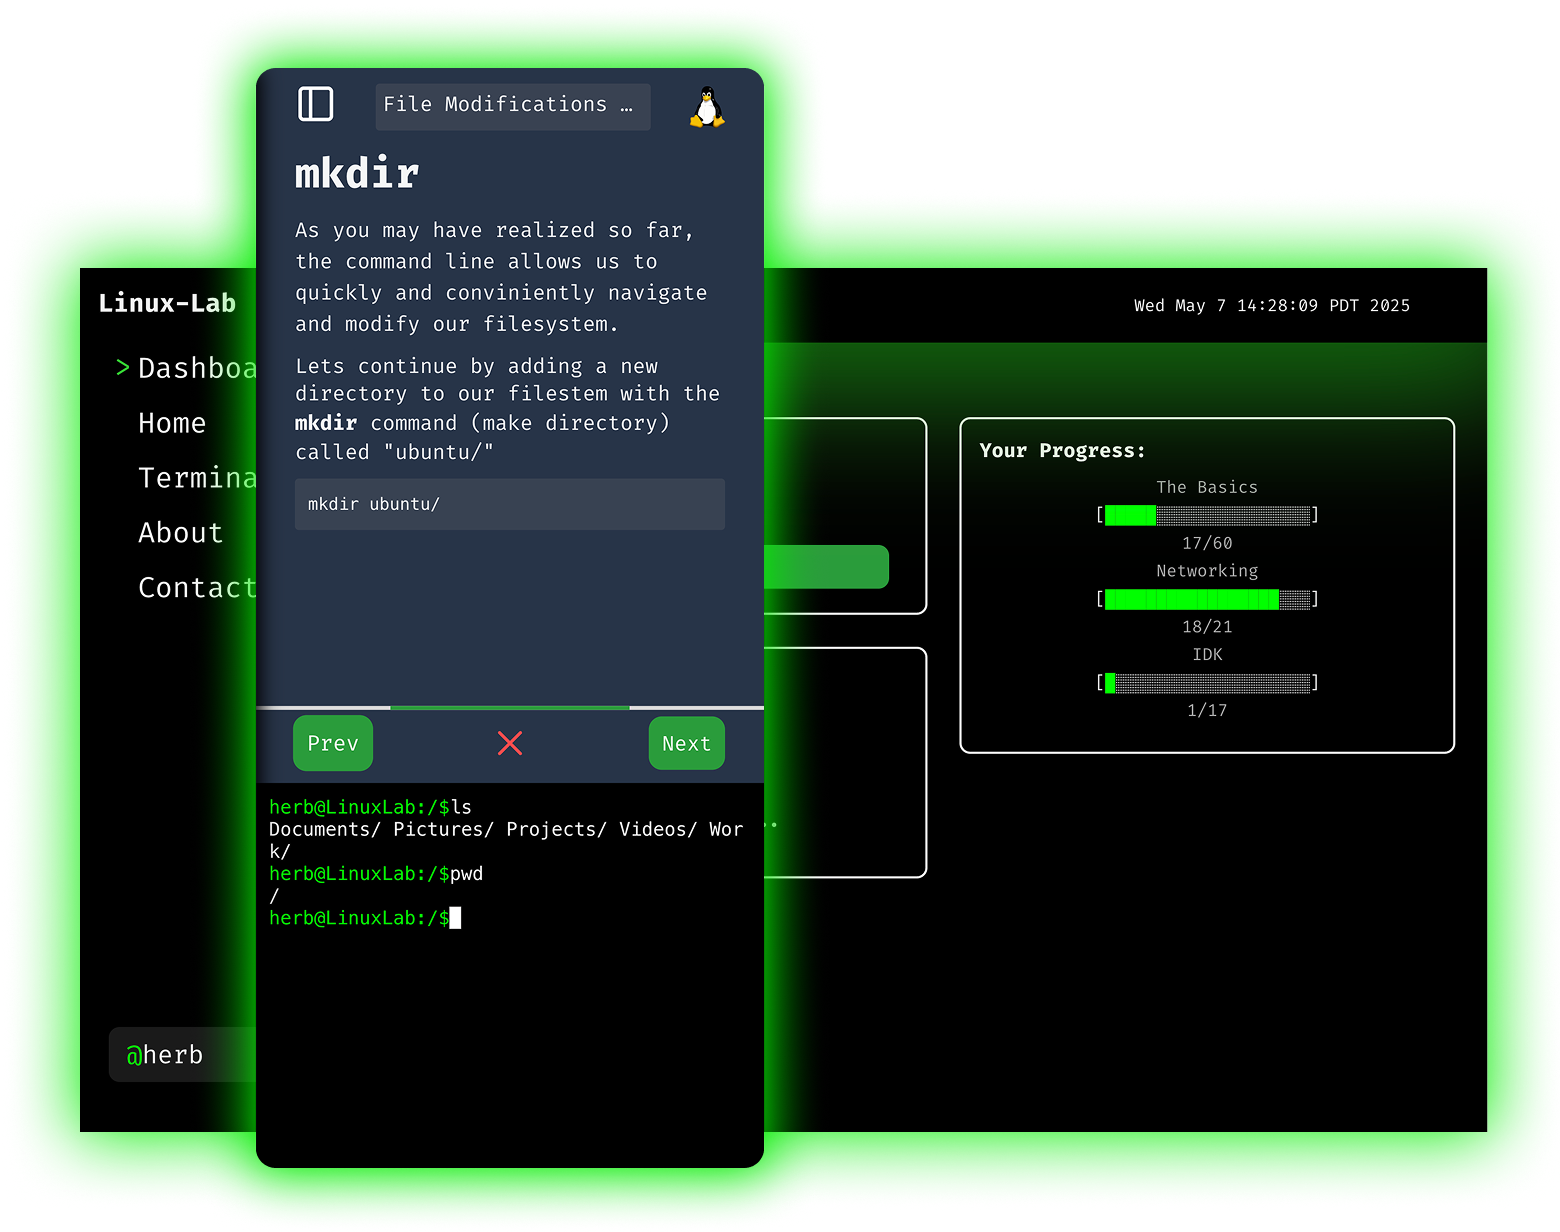Click the Your Progress heading
1560x1232 pixels.
1062,450
